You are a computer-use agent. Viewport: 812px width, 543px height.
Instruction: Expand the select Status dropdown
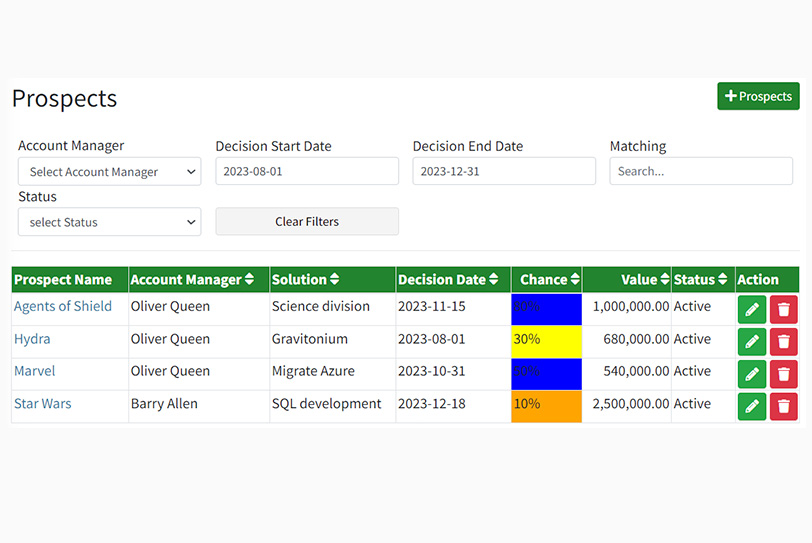tap(109, 222)
